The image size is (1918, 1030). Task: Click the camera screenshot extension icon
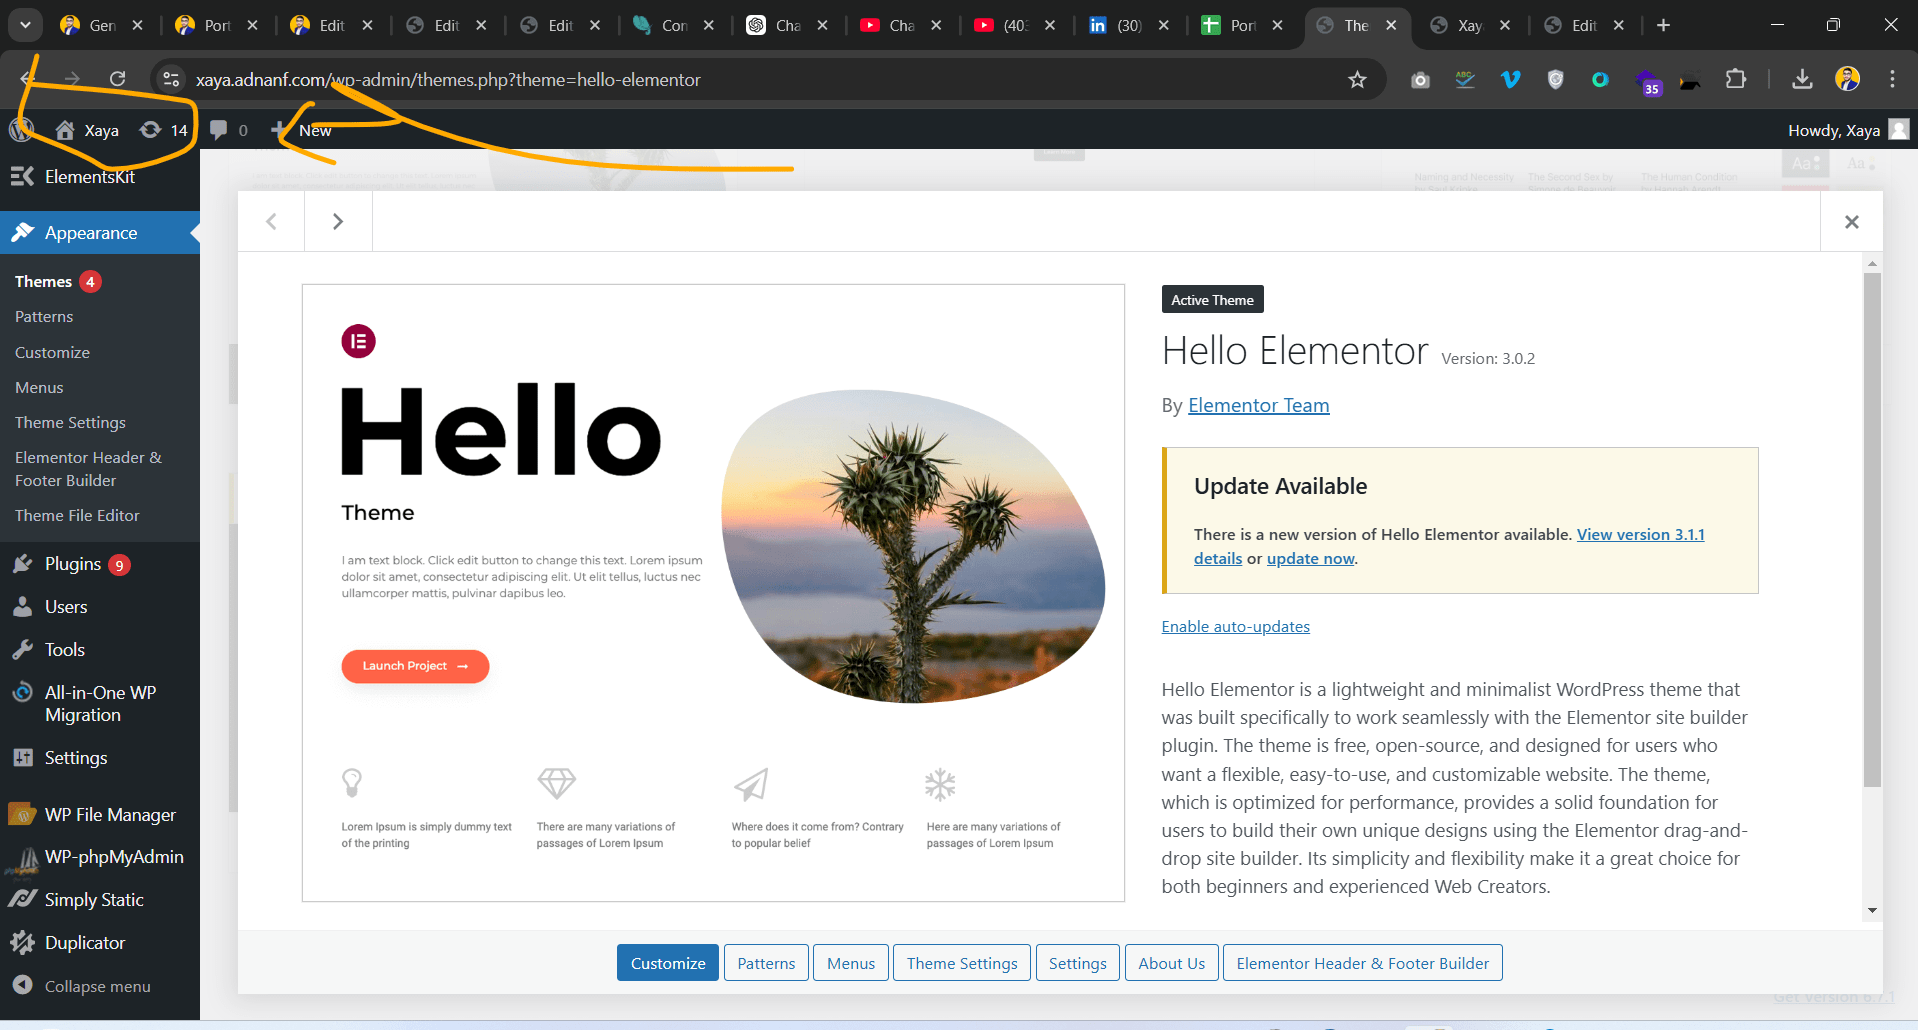click(x=1420, y=80)
